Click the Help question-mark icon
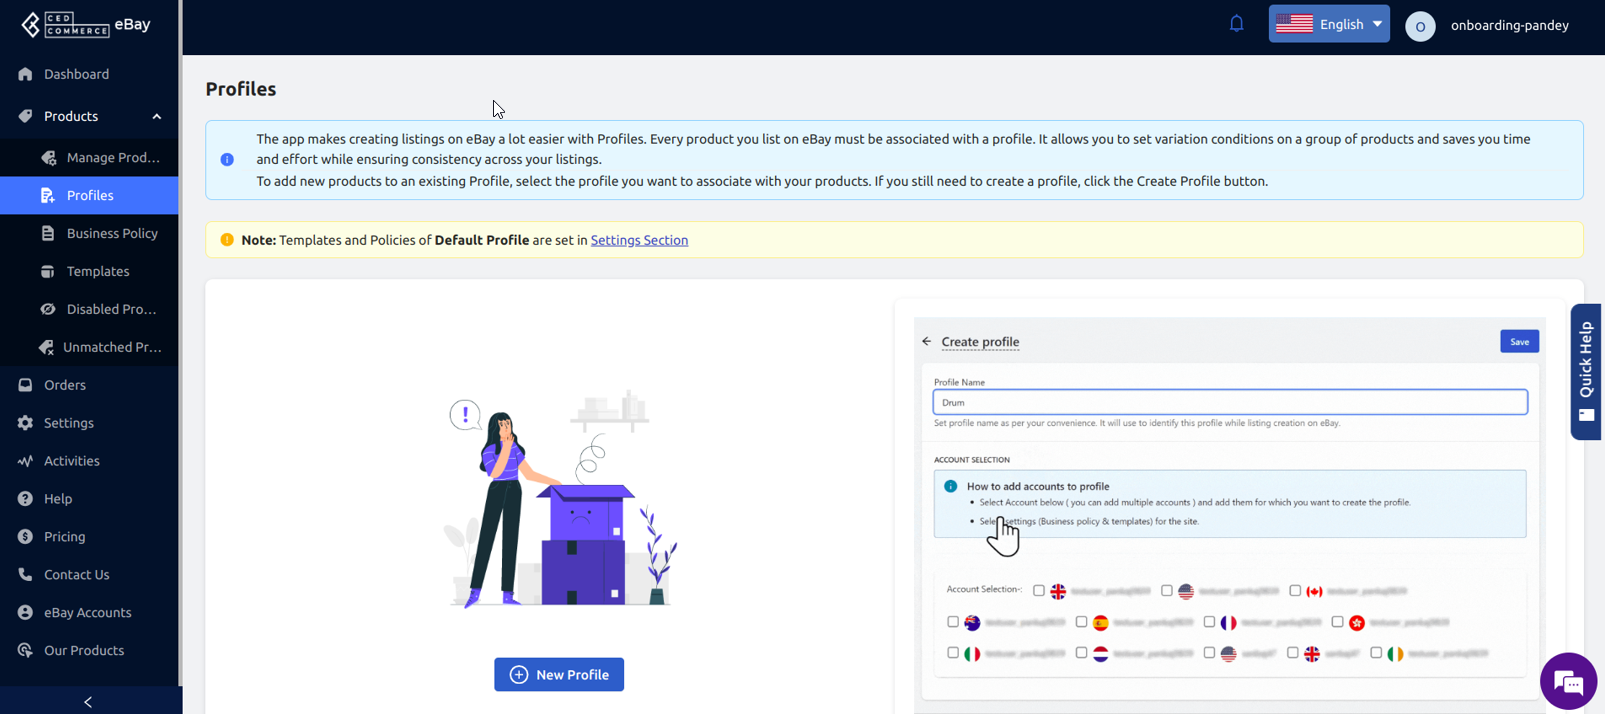1605x714 pixels. 25,499
